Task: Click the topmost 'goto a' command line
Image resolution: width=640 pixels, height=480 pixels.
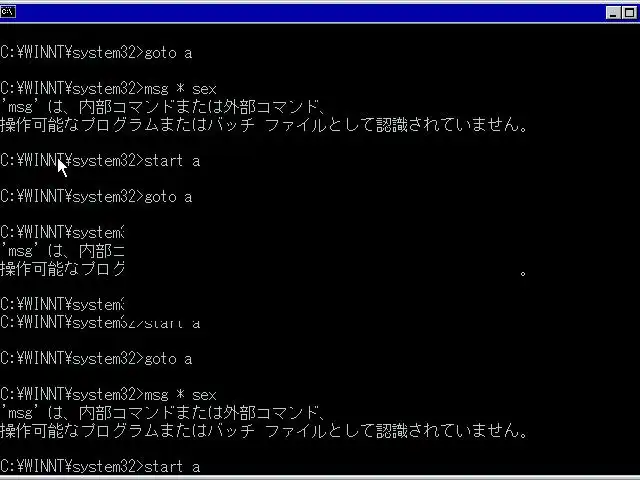Action: point(96,53)
